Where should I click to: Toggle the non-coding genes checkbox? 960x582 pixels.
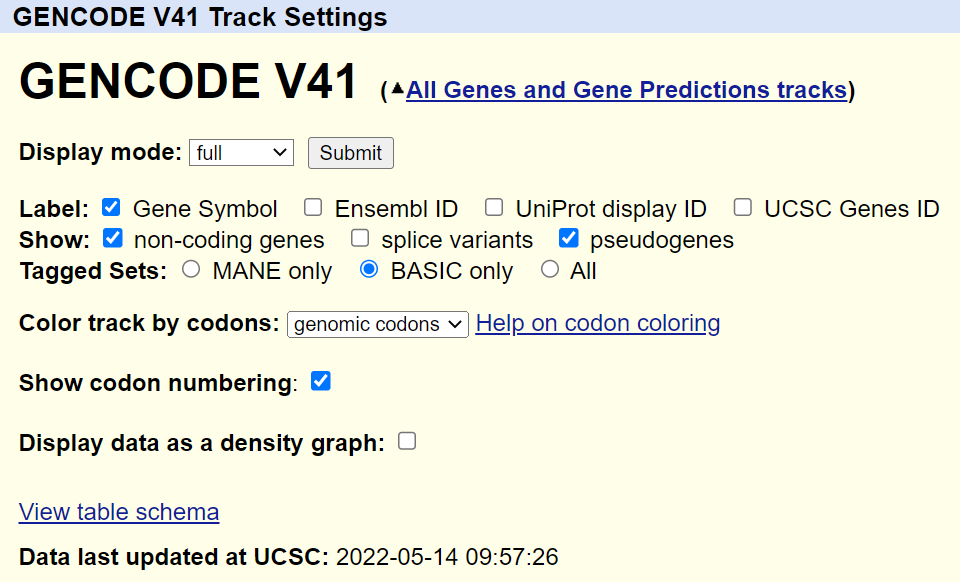click(x=113, y=239)
